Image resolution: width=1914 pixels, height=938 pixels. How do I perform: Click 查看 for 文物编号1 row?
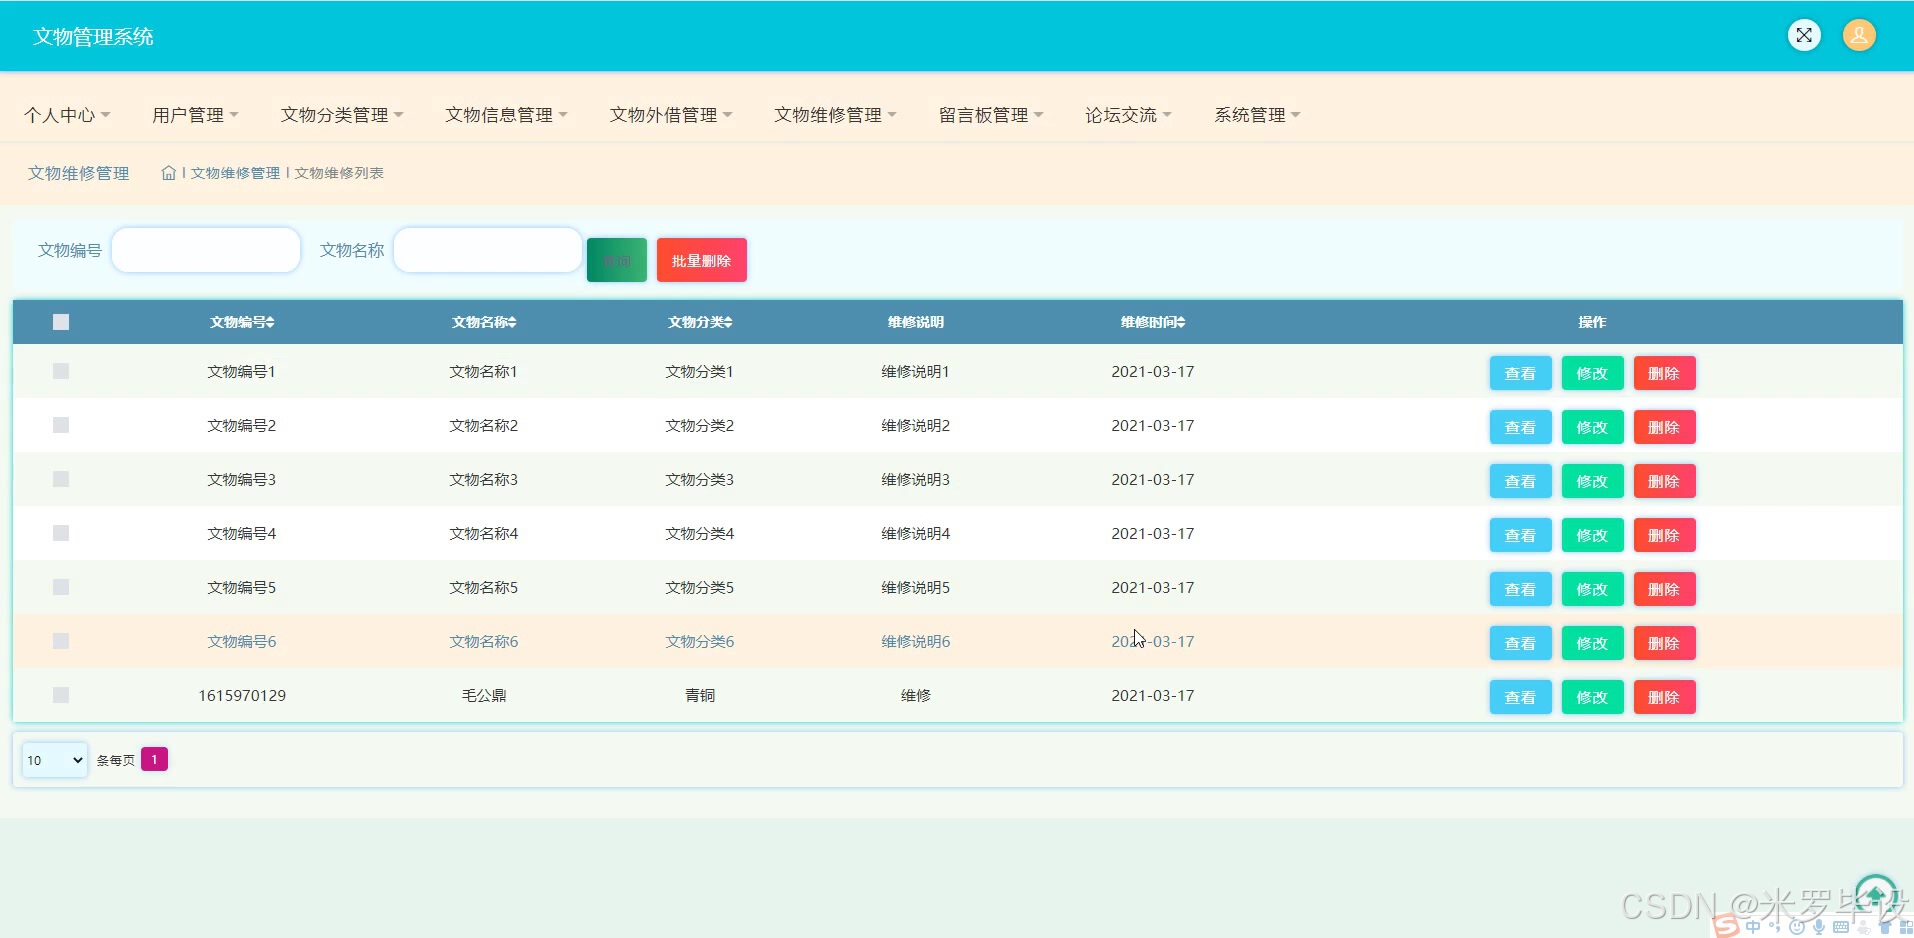tap(1520, 373)
